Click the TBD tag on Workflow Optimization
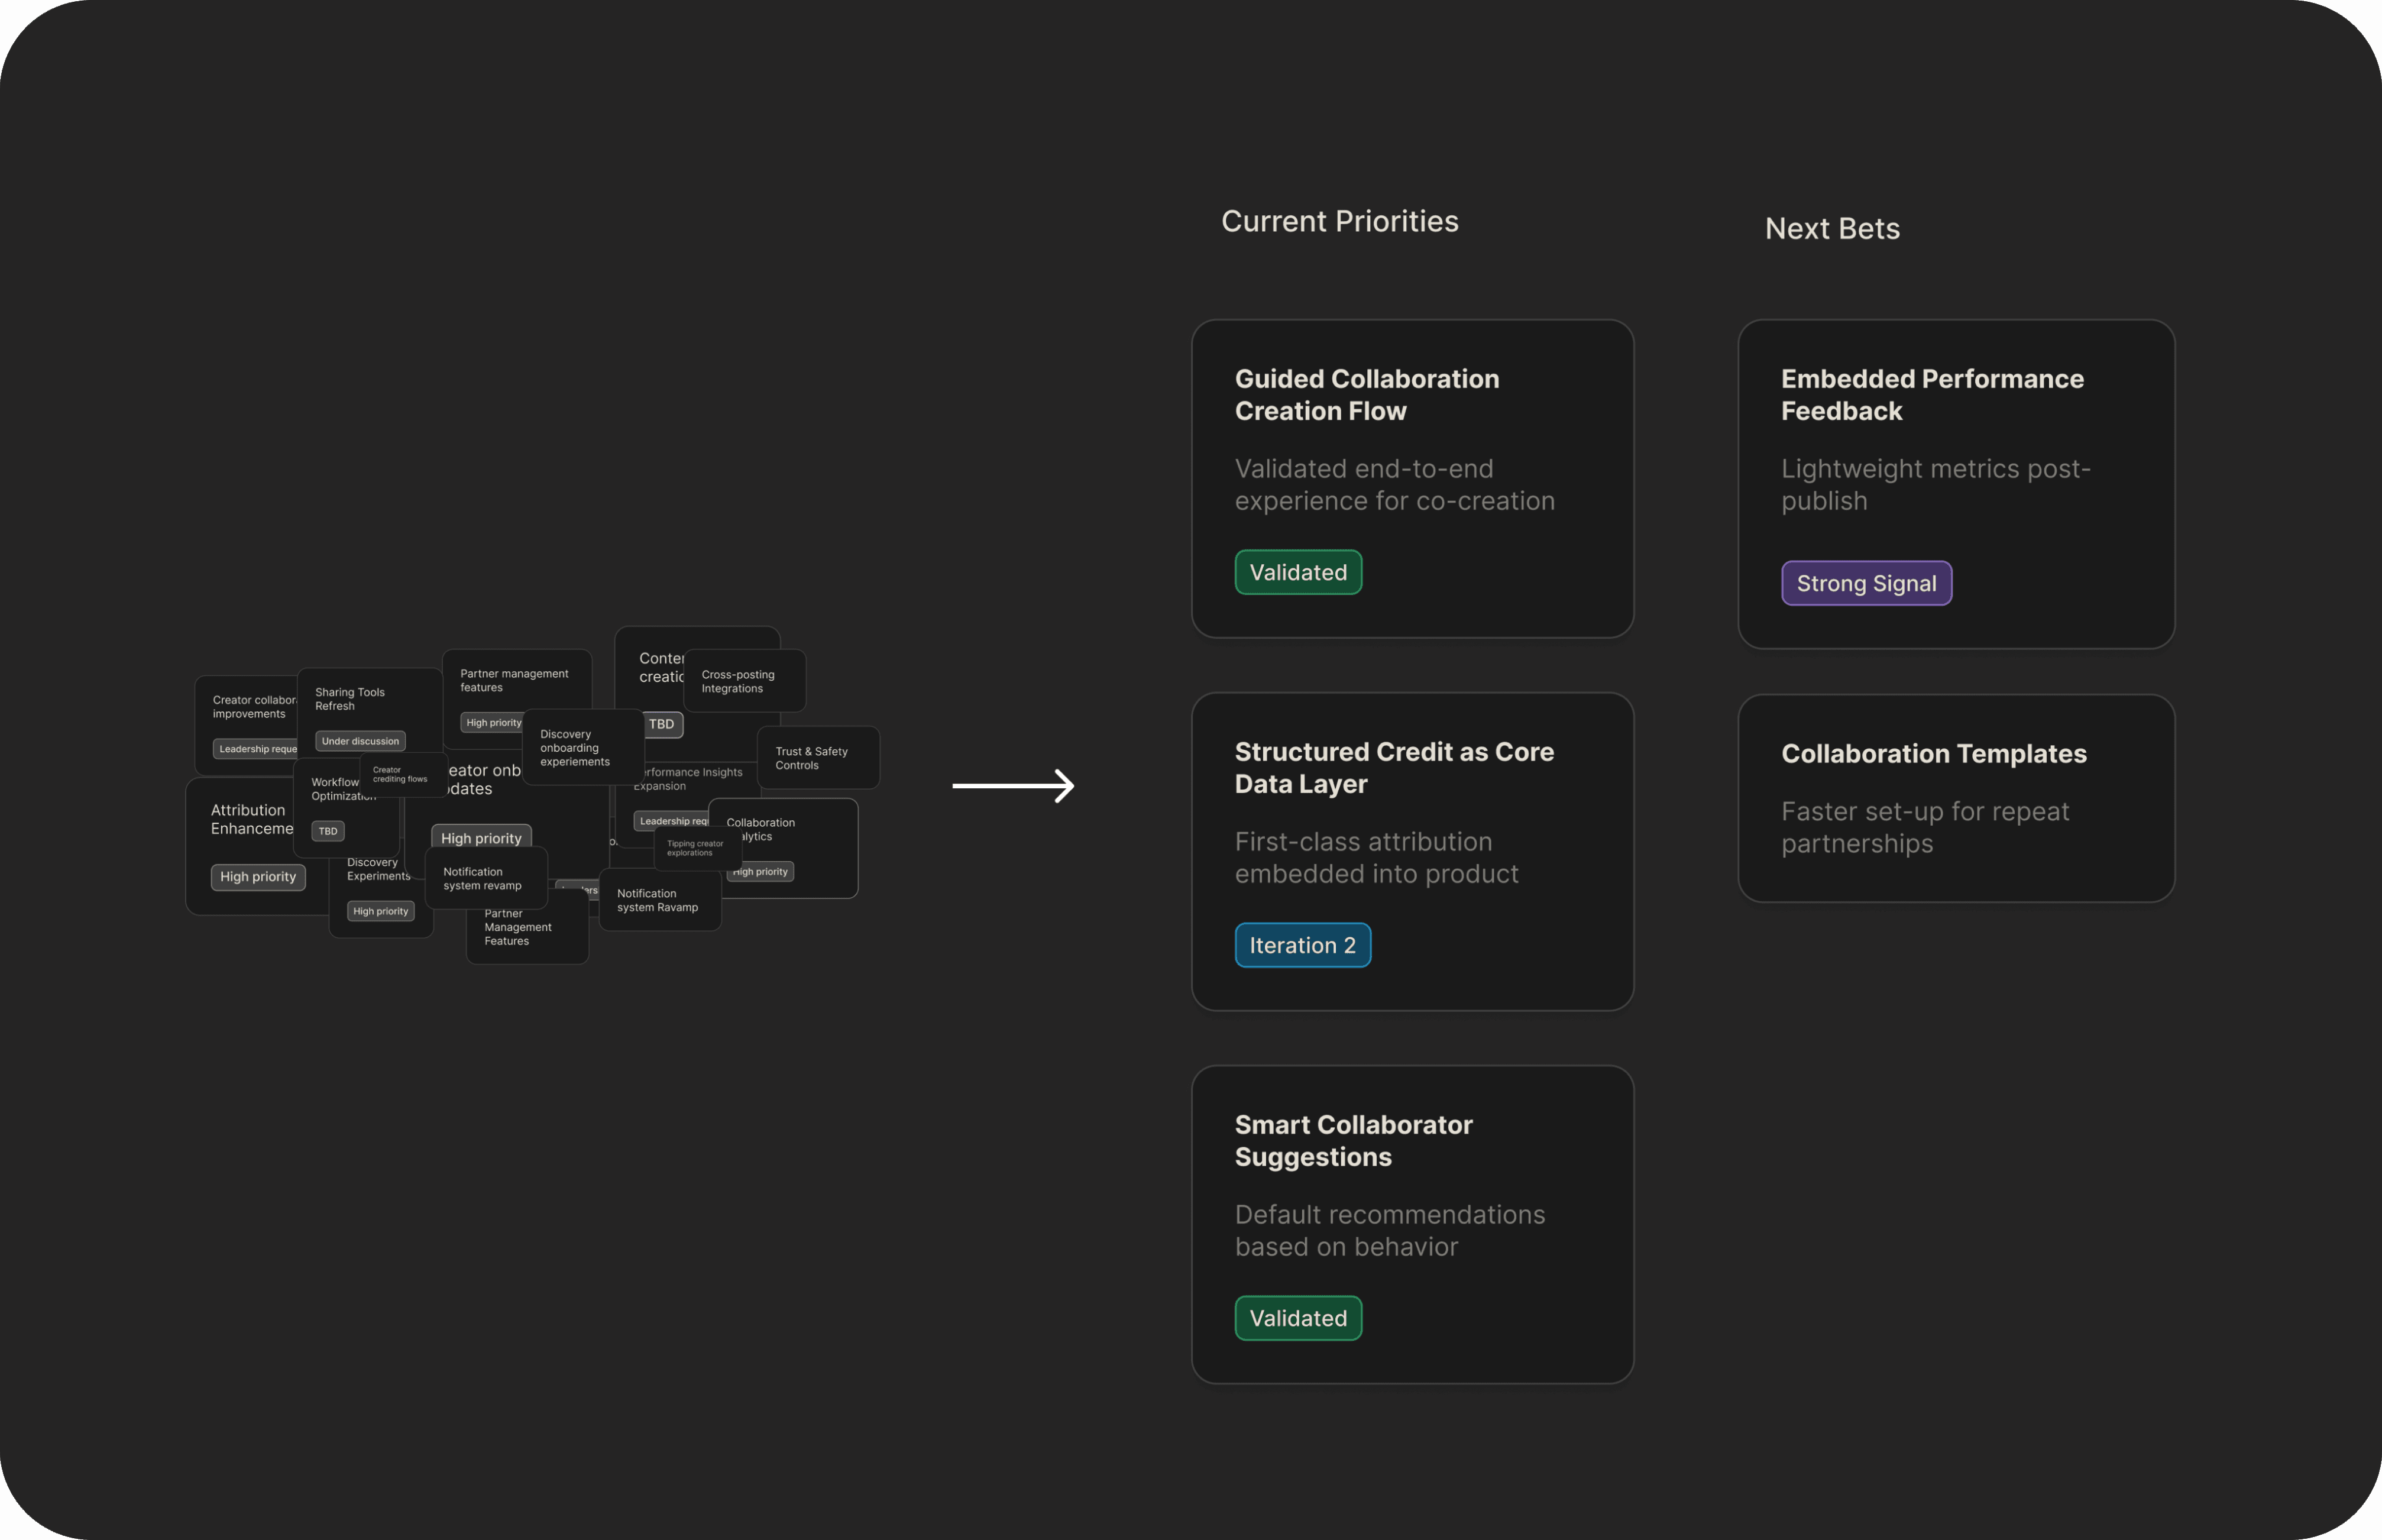Image resolution: width=2382 pixels, height=1540 pixels. click(328, 831)
